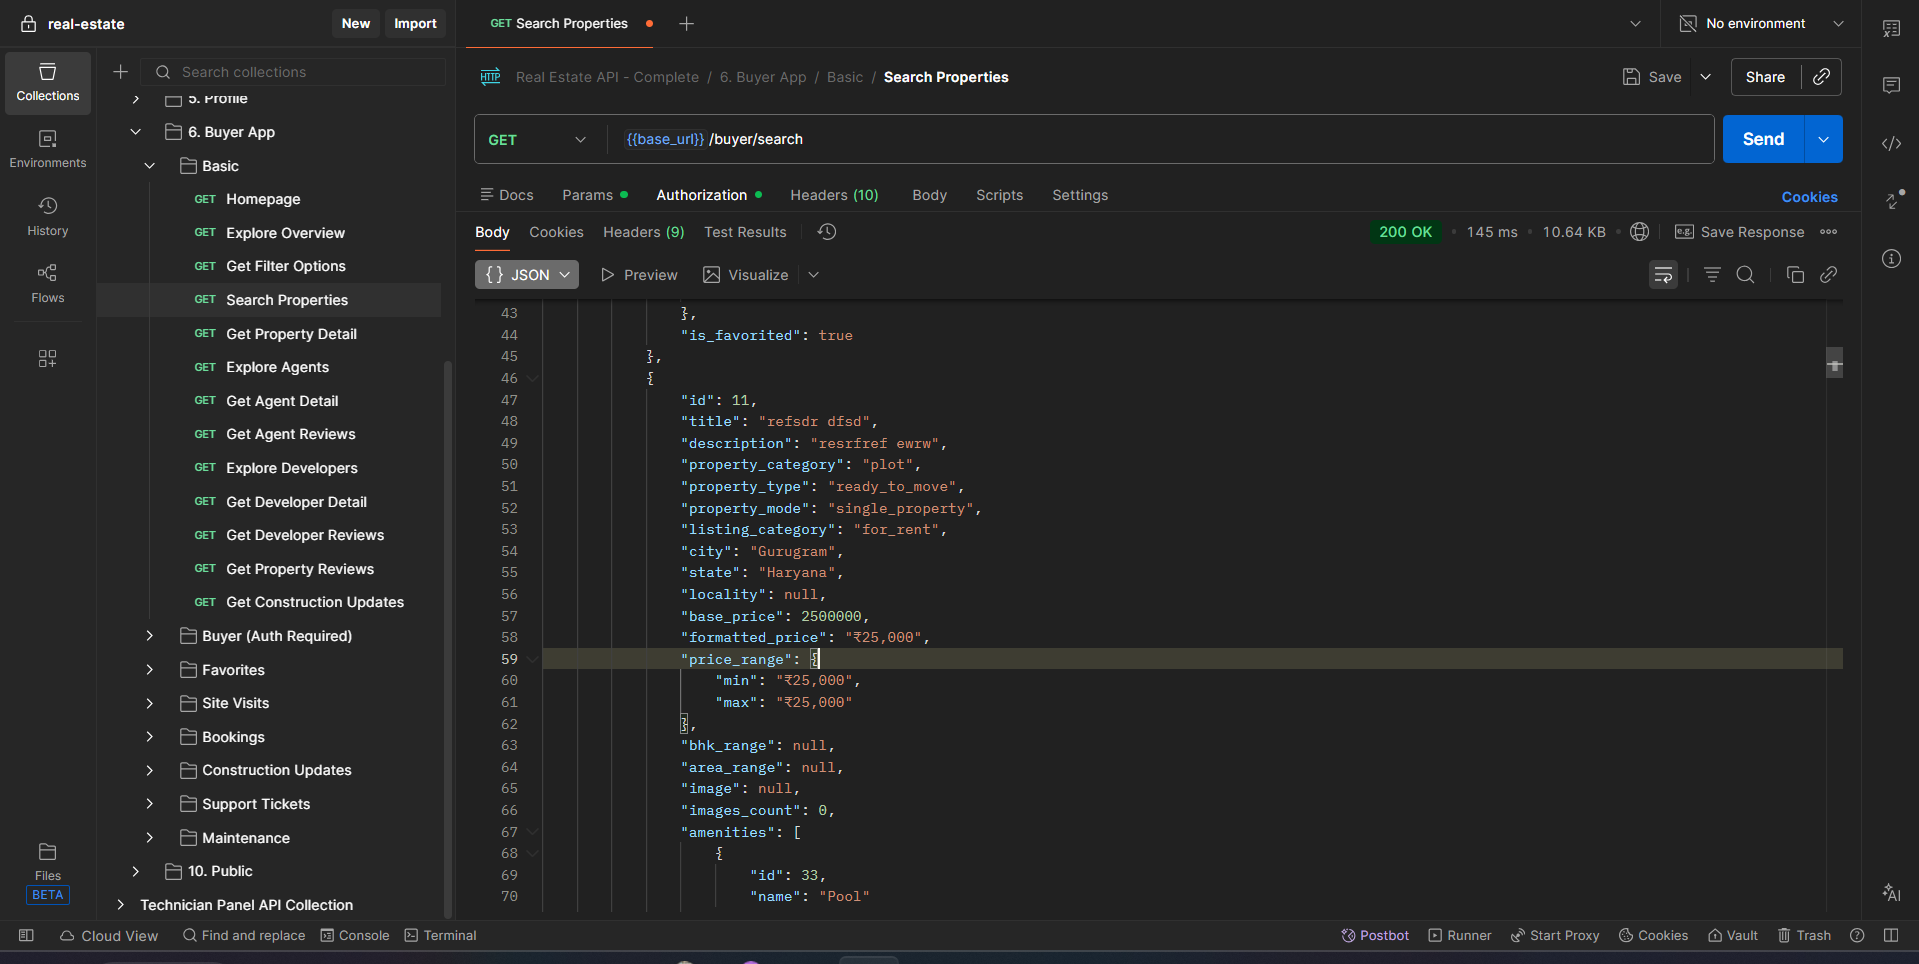Click the filter response icon
This screenshot has height=964, width=1919.
tap(1712, 275)
